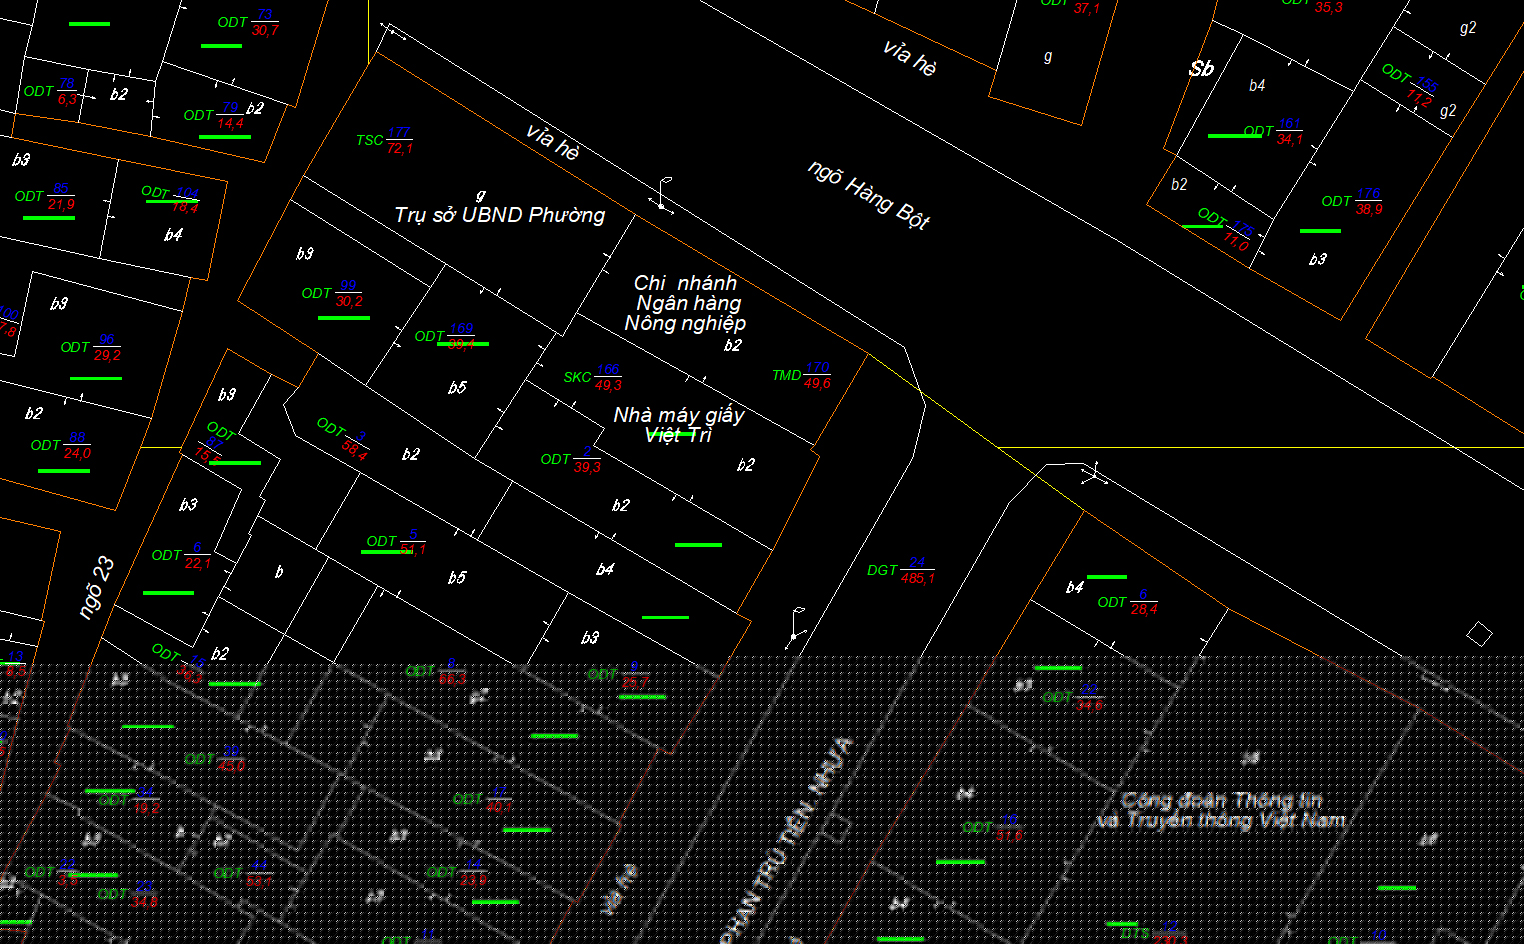This screenshot has height=944, width=1524.
Task: Select the street lamp symbol below DGT 24 parcel
Action: pos(795,626)
